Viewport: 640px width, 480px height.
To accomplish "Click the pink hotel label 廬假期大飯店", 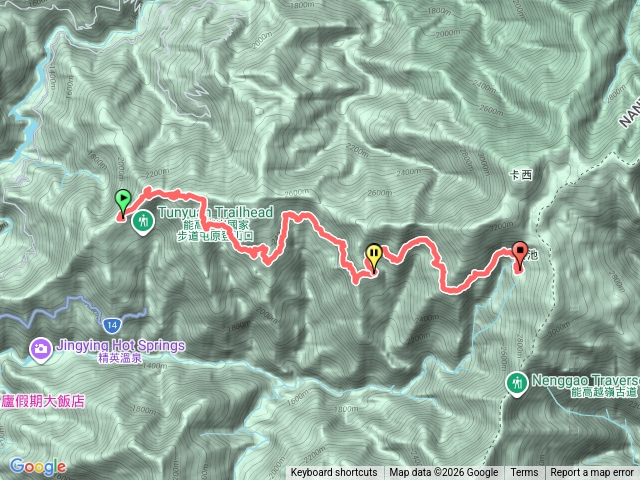I will 43,401.
